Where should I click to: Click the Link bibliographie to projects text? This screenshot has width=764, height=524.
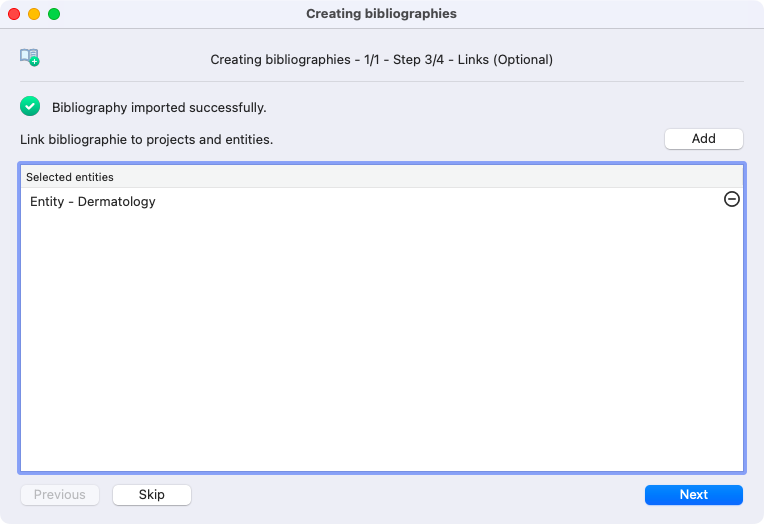coord(146,139)
